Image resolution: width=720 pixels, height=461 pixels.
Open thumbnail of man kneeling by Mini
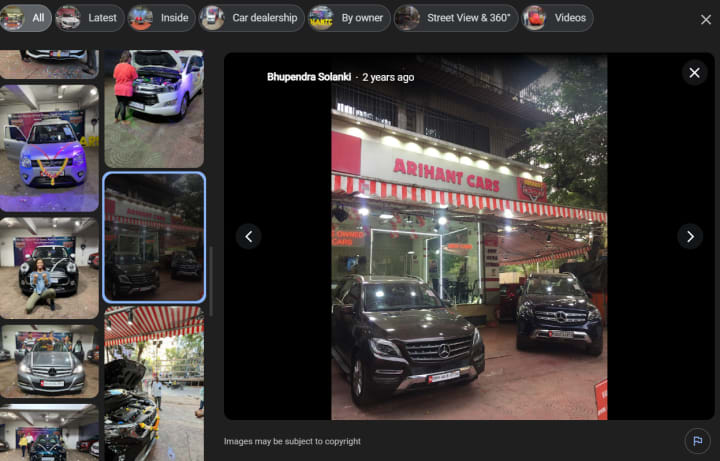[x=49, y=268]
